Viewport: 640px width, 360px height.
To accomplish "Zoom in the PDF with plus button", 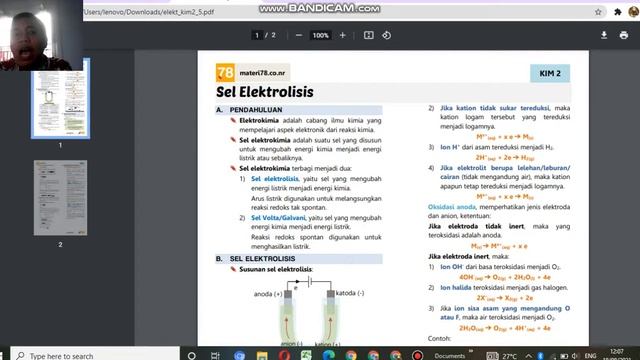I will (342, 36).
